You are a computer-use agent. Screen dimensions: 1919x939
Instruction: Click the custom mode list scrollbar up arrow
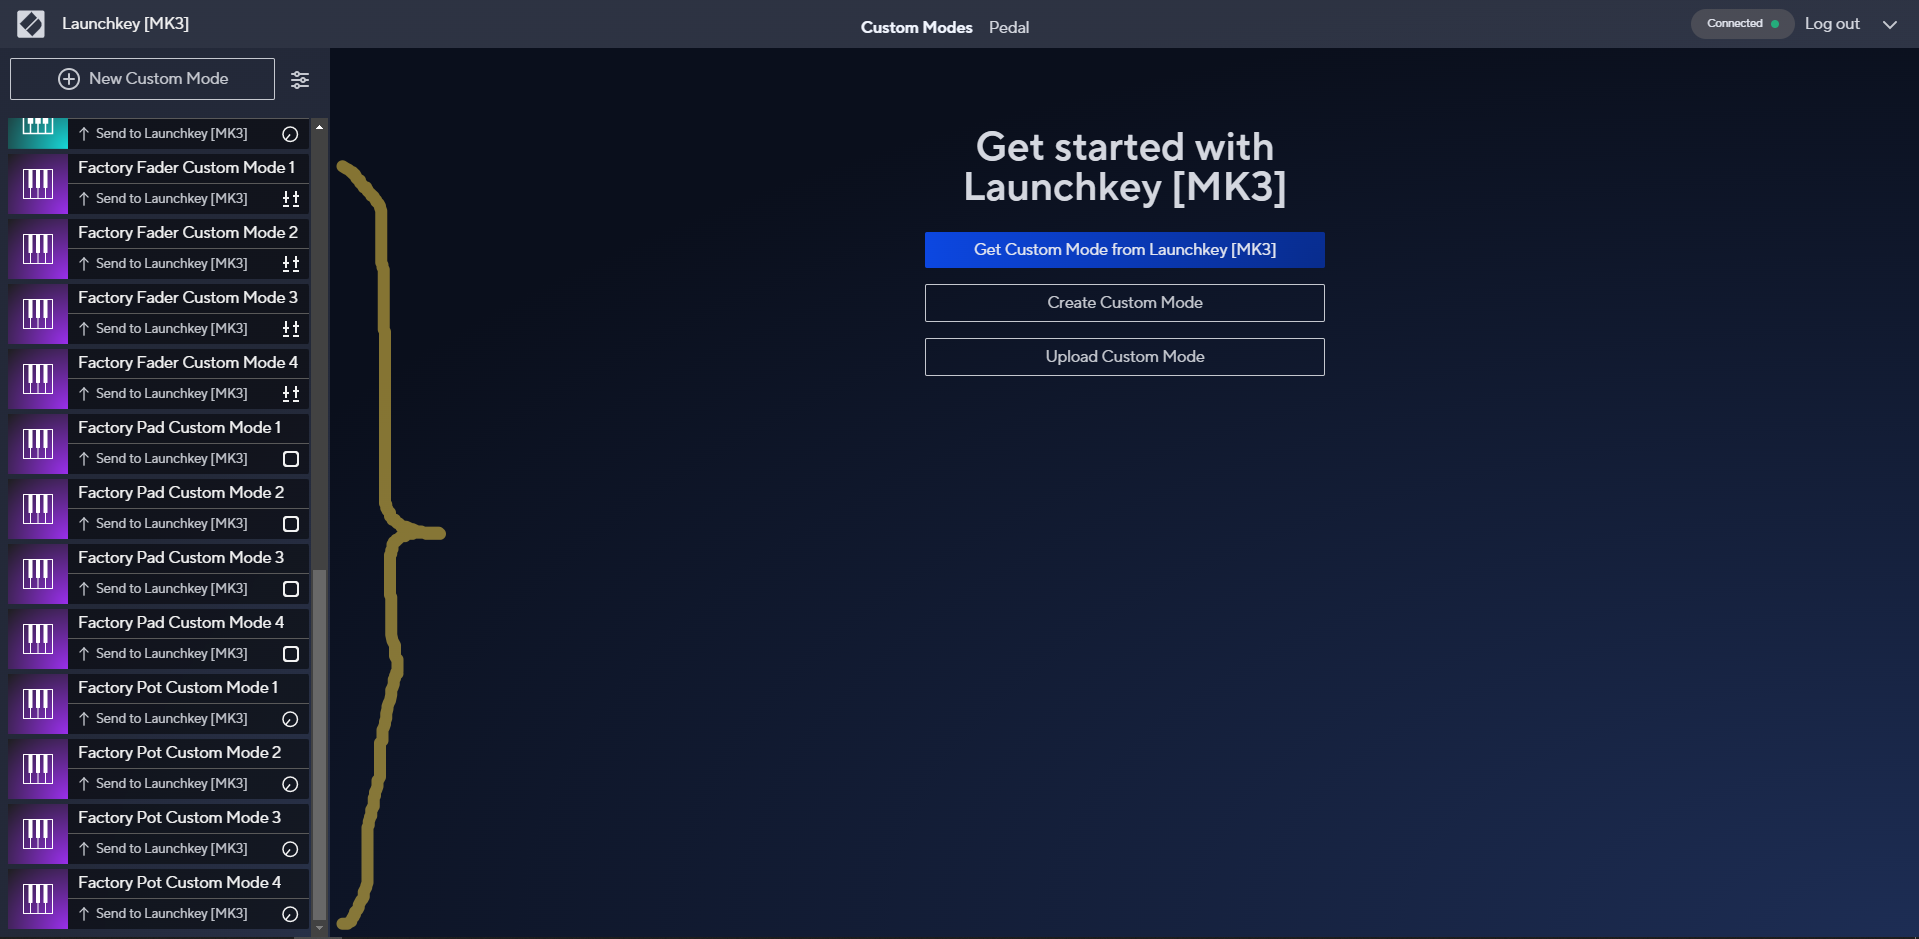(320, 127)
